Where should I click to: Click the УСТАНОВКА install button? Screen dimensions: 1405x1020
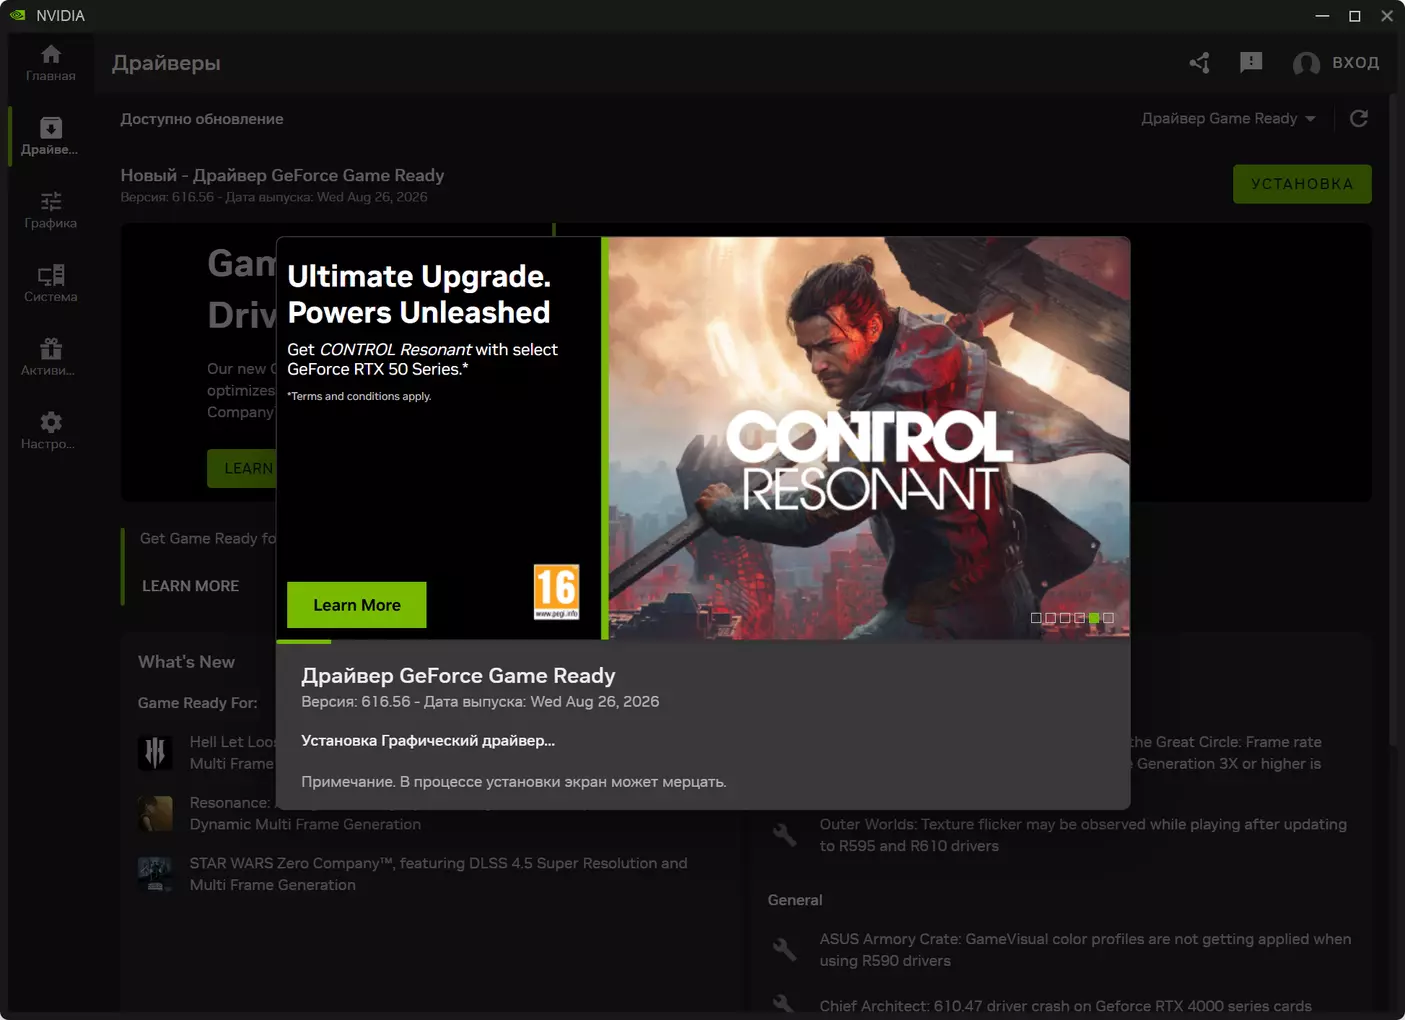point(1302,184)
